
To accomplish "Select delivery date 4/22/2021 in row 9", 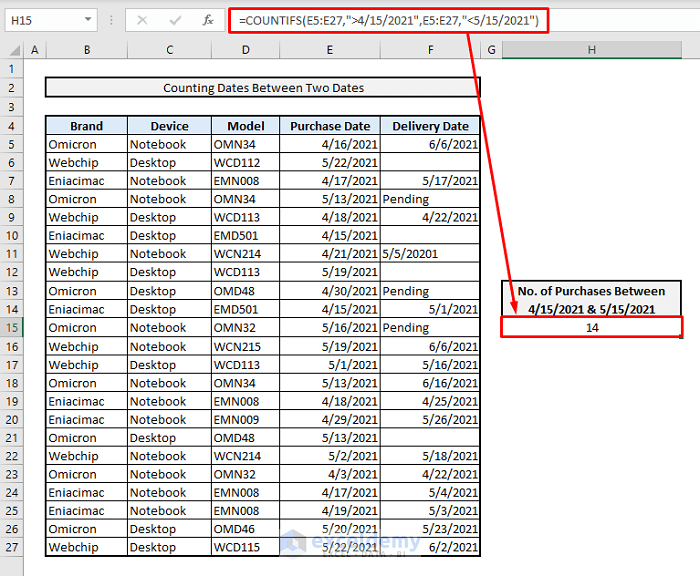I will [430, 217].
